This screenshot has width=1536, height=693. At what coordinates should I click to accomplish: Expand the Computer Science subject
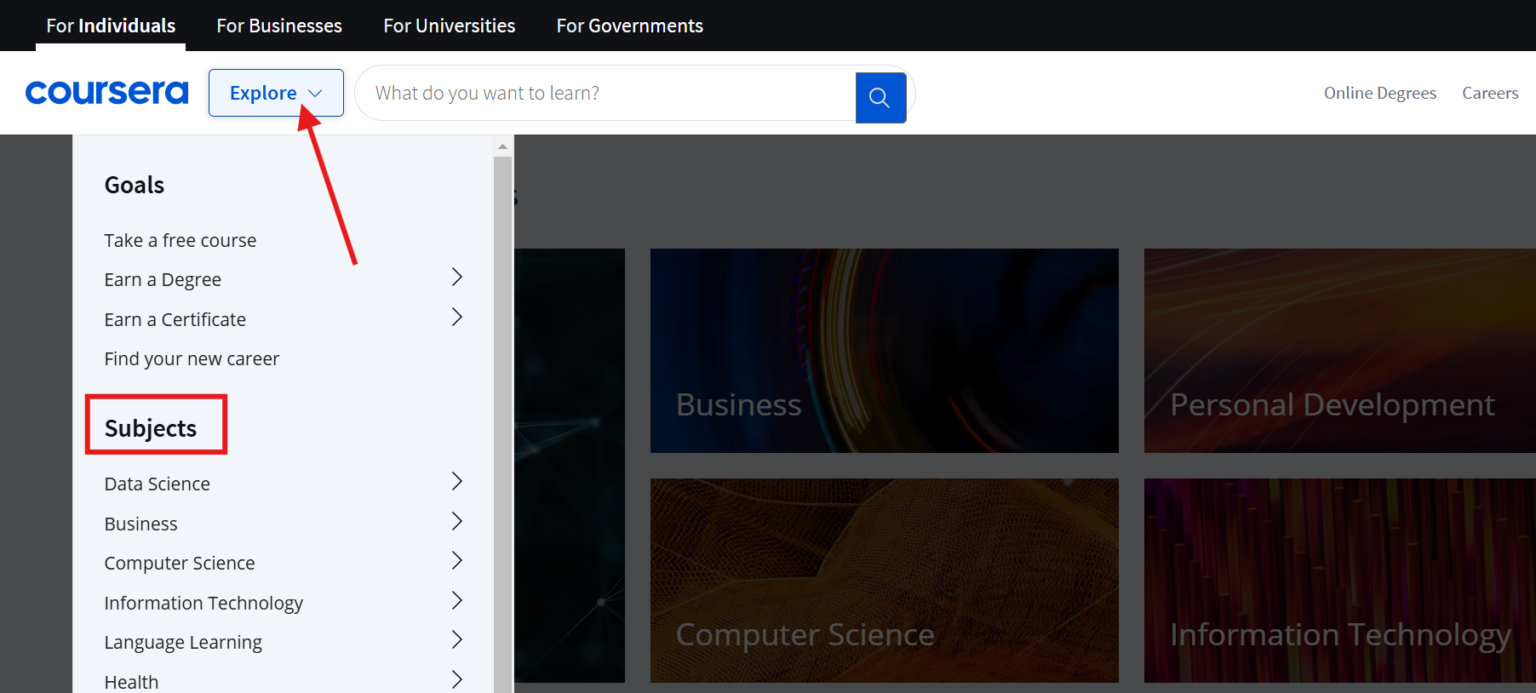[x=457, y=561]
